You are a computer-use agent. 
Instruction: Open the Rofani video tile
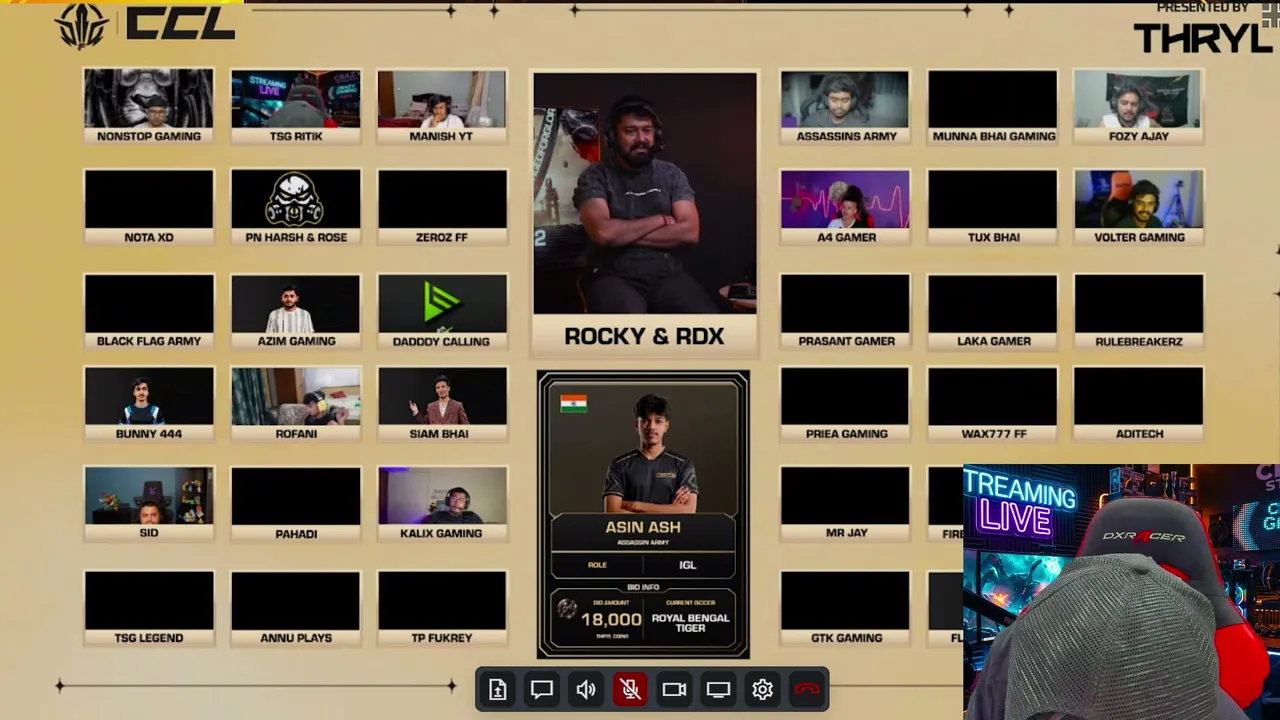click(x=296, y=404)
